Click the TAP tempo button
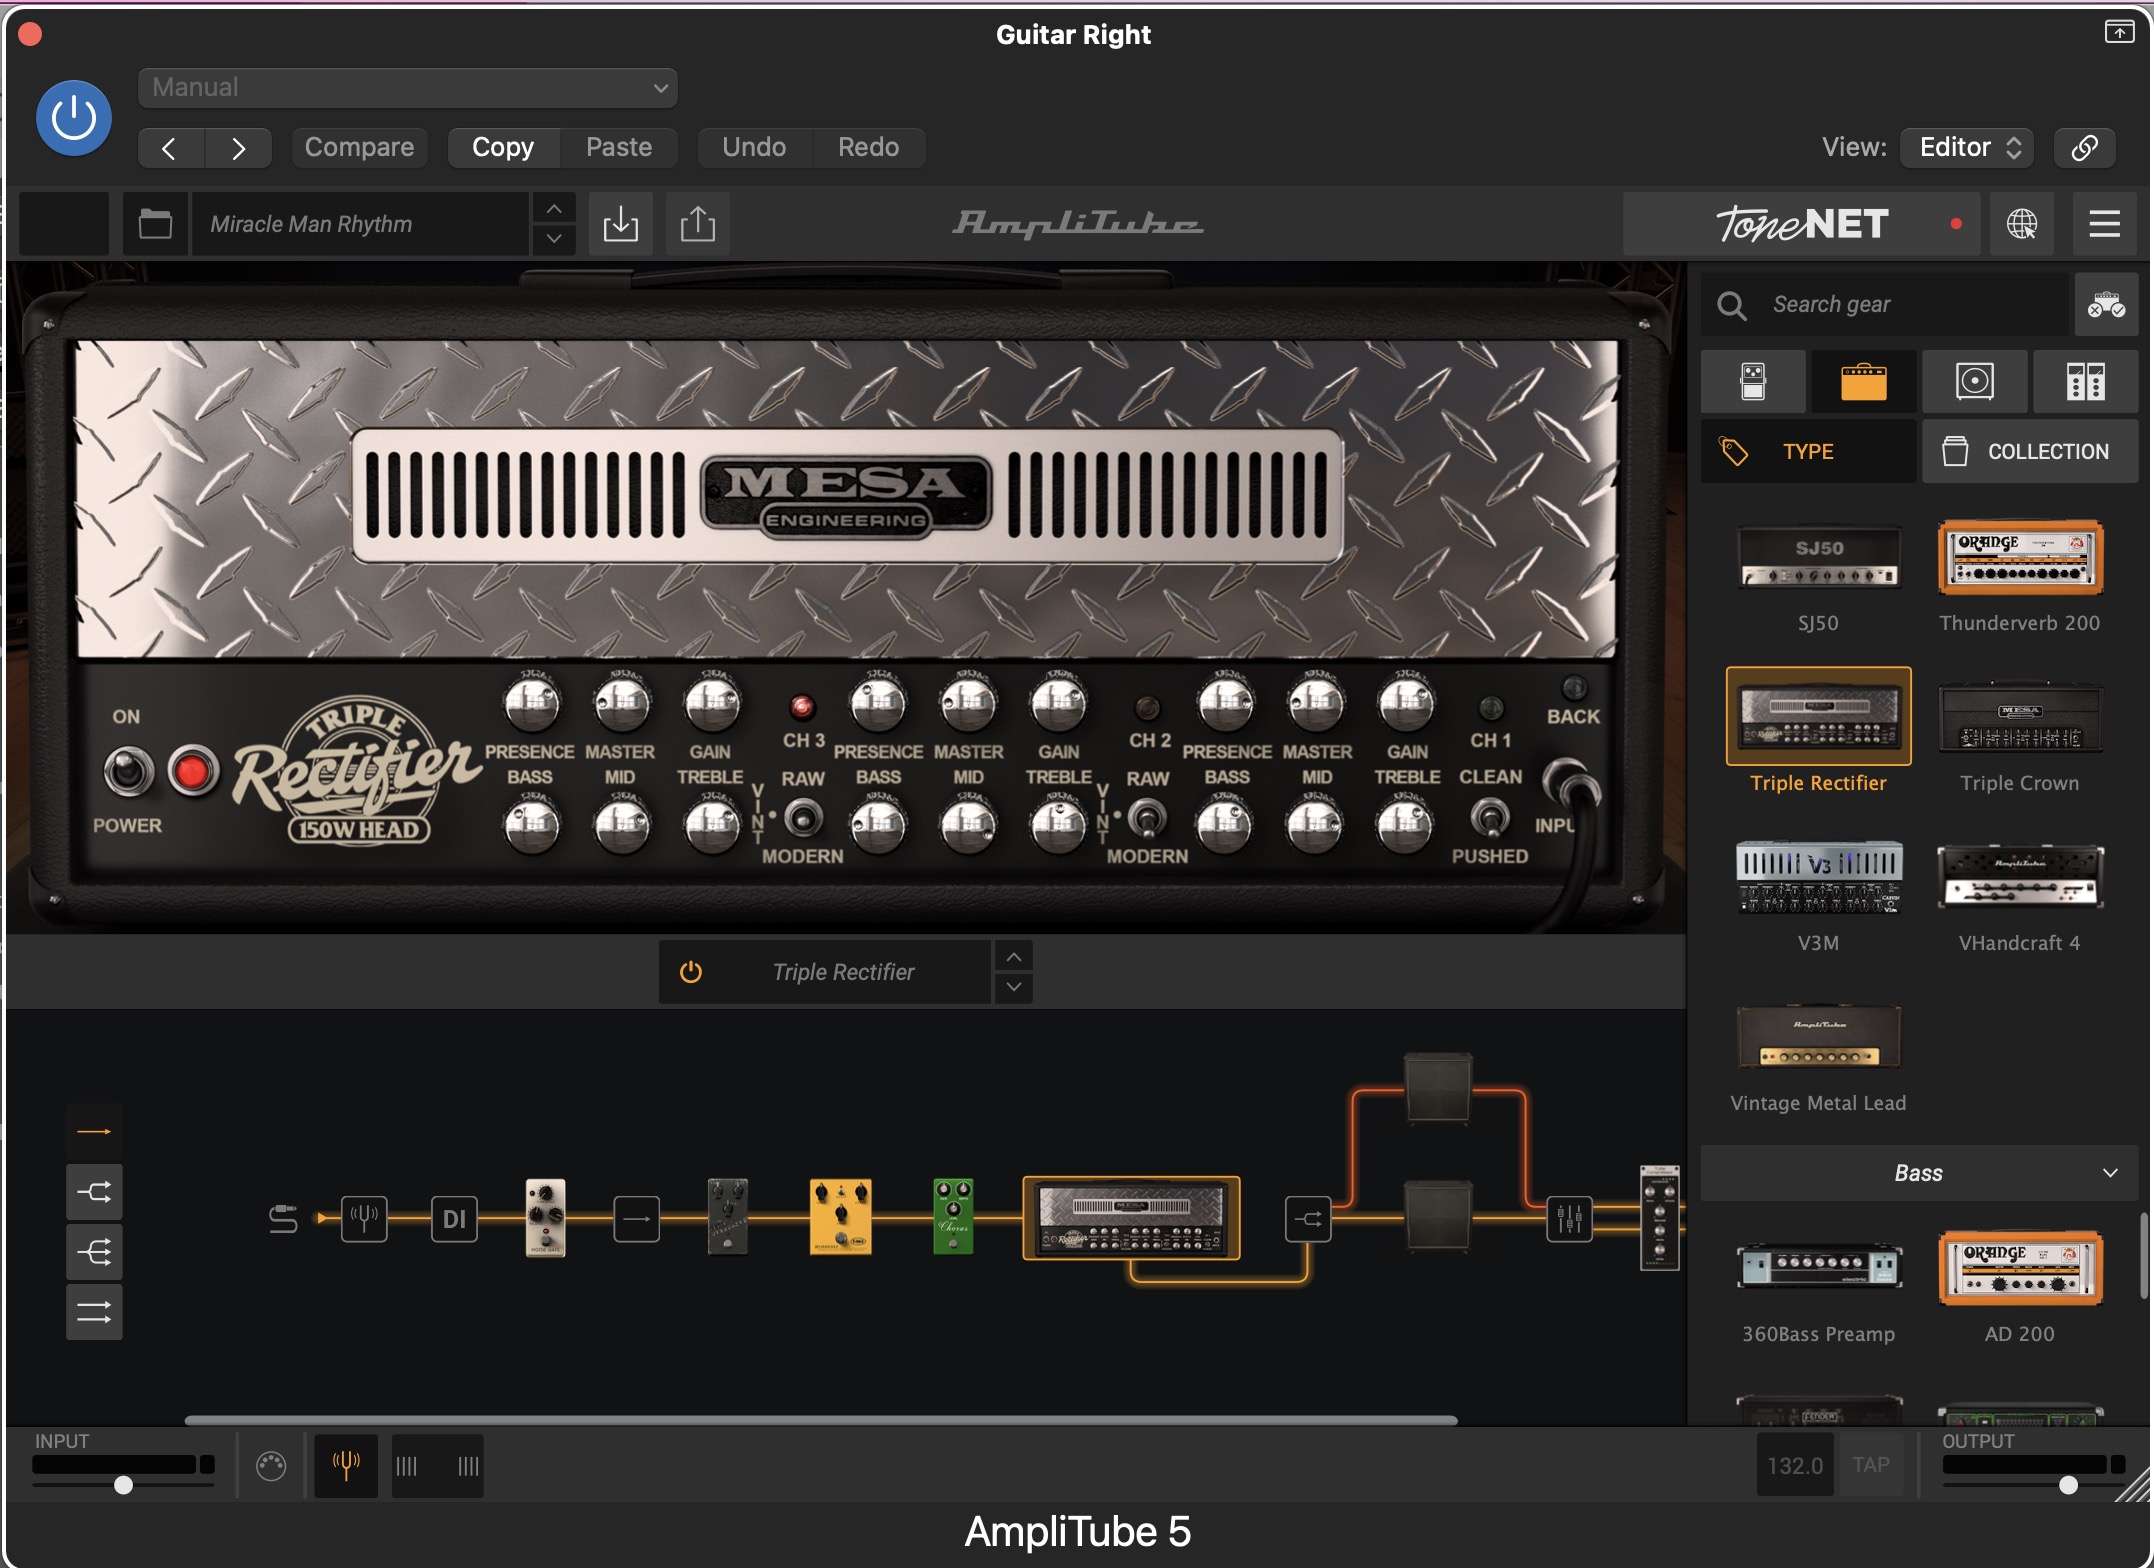 click(1871, 1465)
